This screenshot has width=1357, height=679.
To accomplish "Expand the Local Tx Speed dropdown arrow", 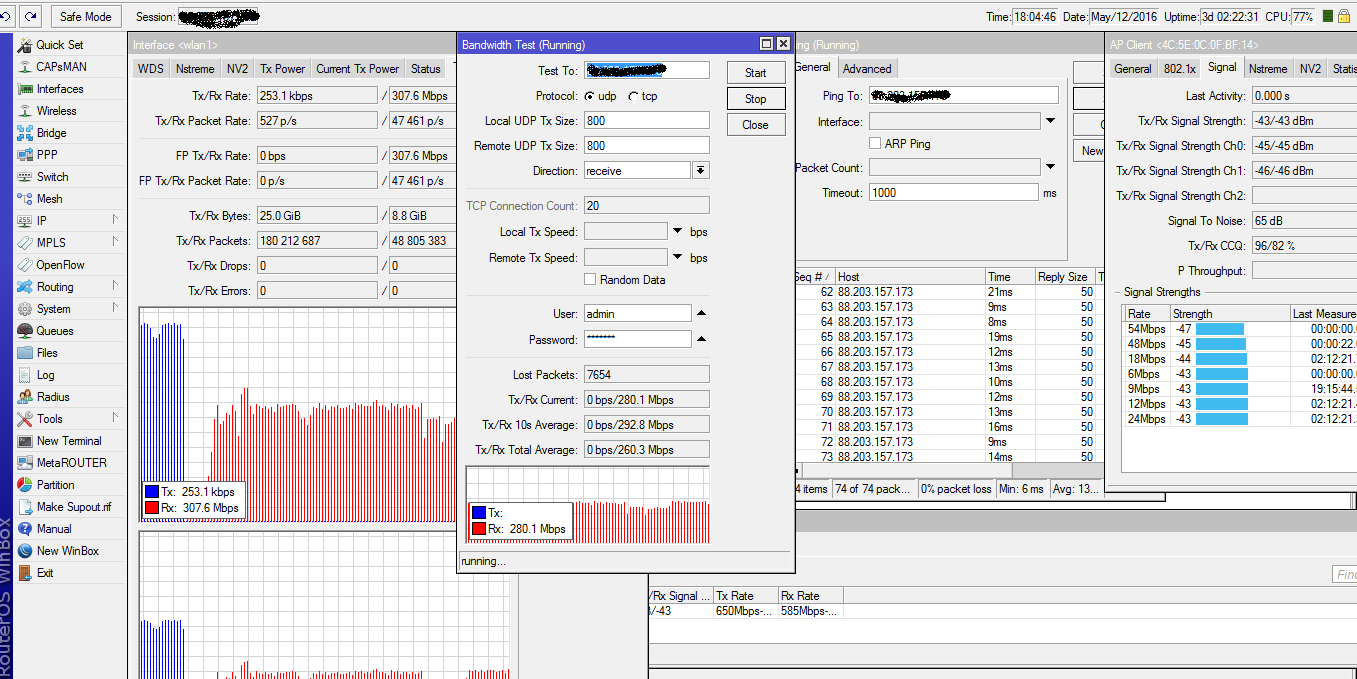I will coord(678,232).
